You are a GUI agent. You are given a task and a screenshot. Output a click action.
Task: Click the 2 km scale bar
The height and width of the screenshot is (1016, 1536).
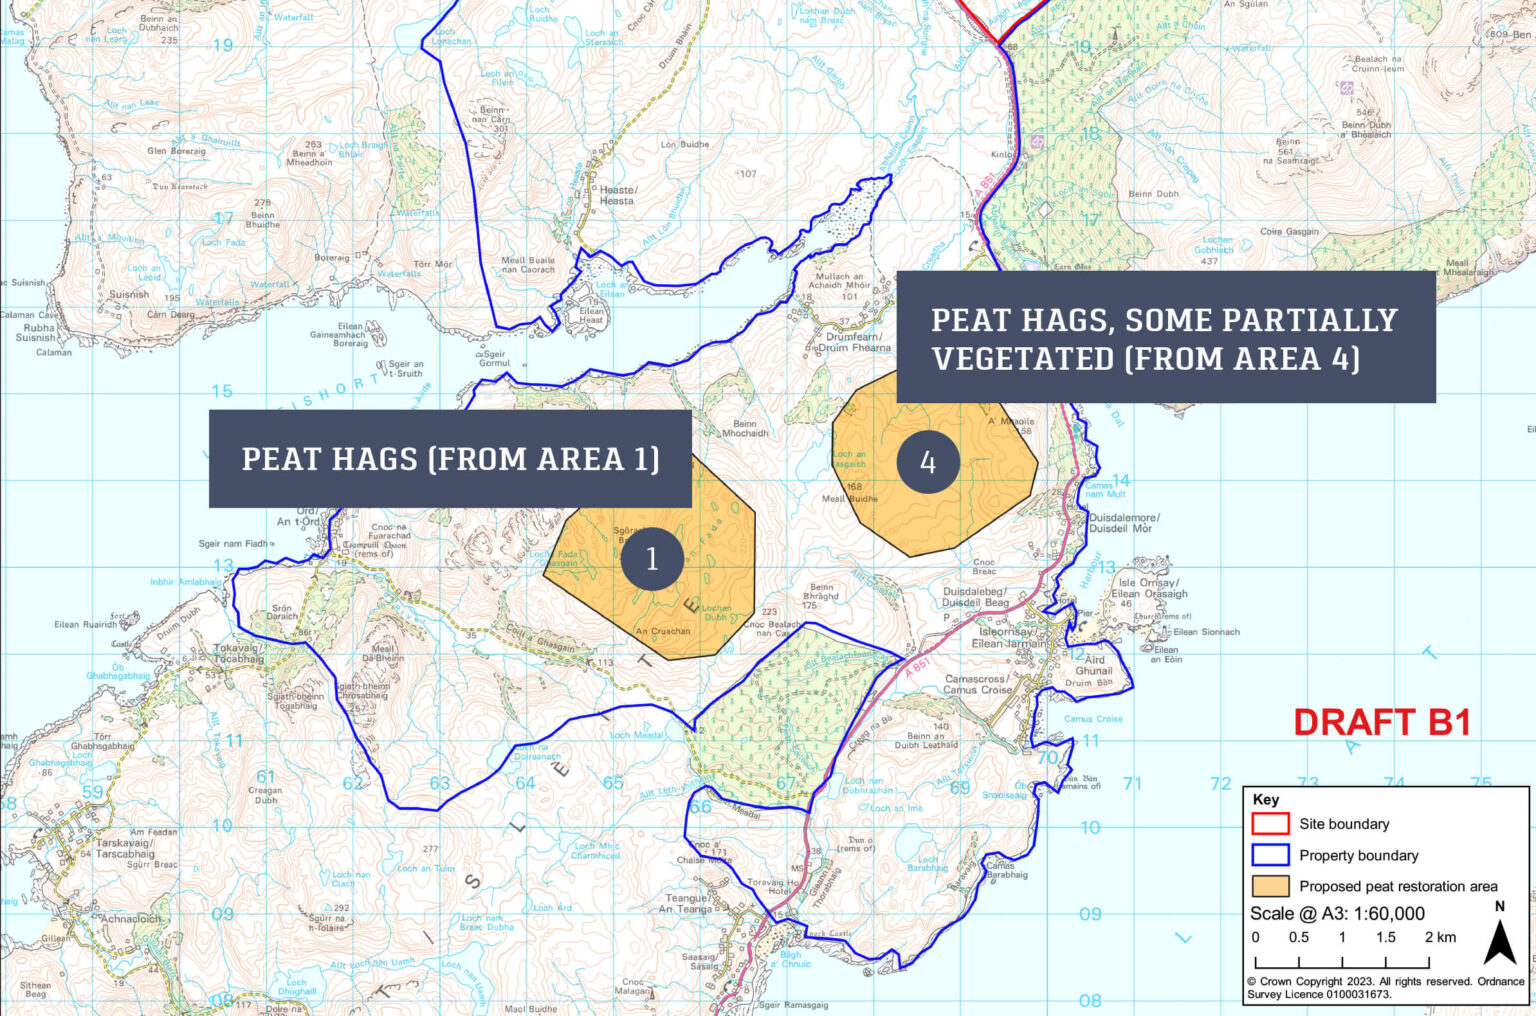click(1342, 963)
